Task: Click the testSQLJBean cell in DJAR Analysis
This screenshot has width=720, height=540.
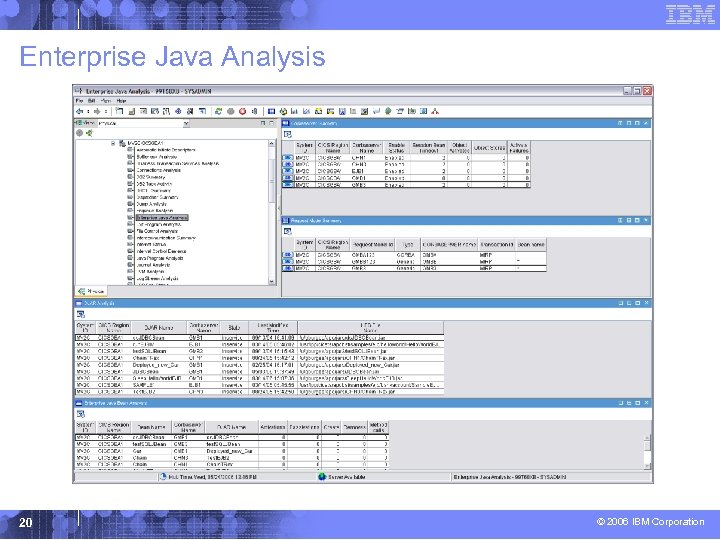Action: pyautogui.click(x=158, y=351)
